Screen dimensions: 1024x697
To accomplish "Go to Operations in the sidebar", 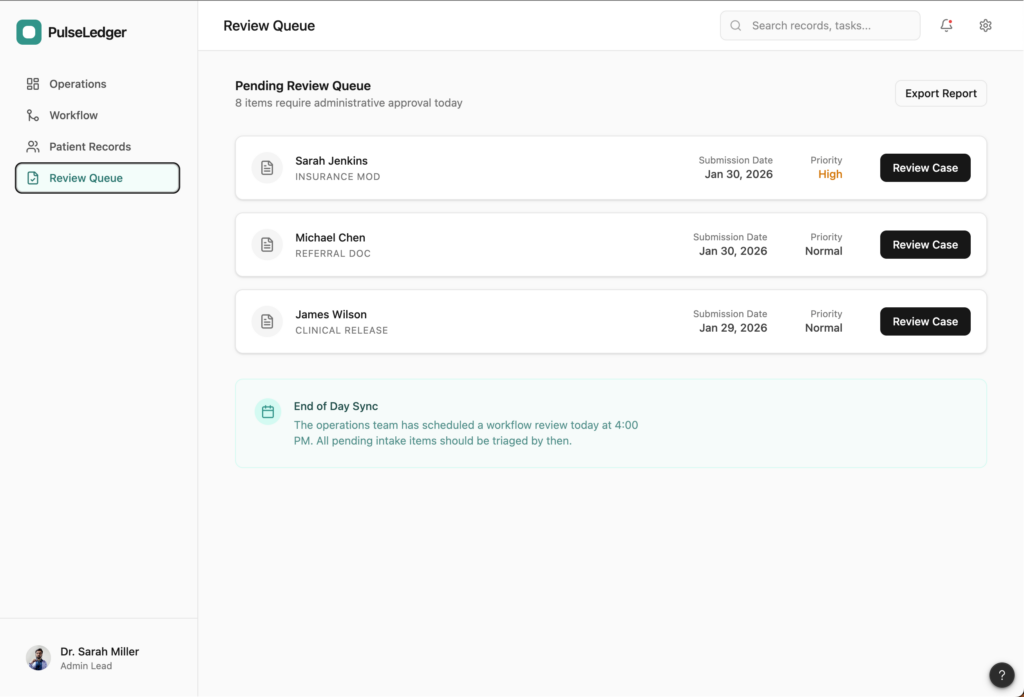I will click(x=97, y=84).
